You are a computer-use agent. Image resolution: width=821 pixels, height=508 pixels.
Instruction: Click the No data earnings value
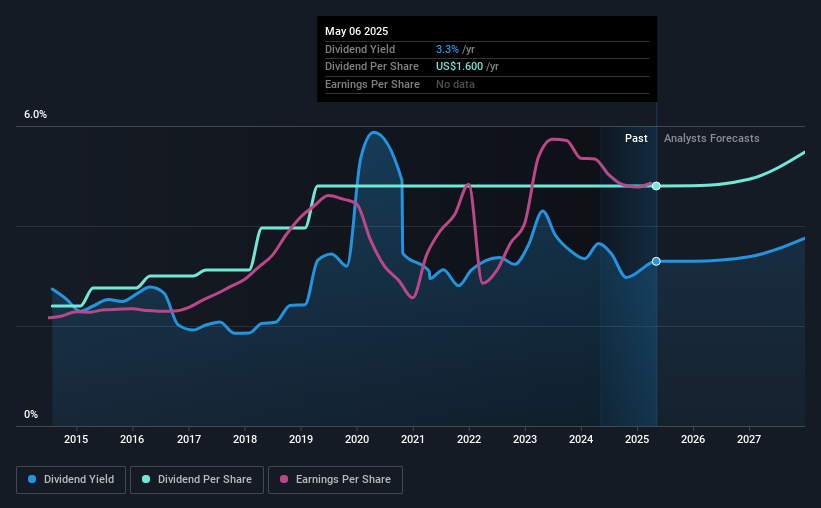(x=455, y=84)
